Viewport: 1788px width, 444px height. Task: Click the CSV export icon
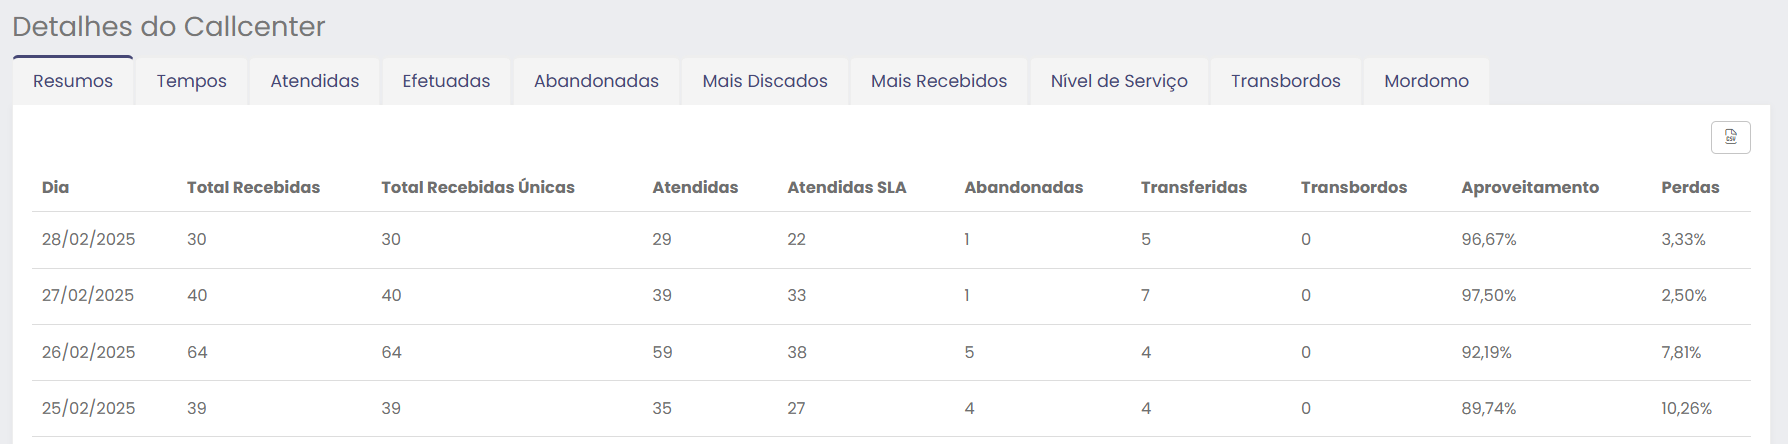pos(1730,137)
